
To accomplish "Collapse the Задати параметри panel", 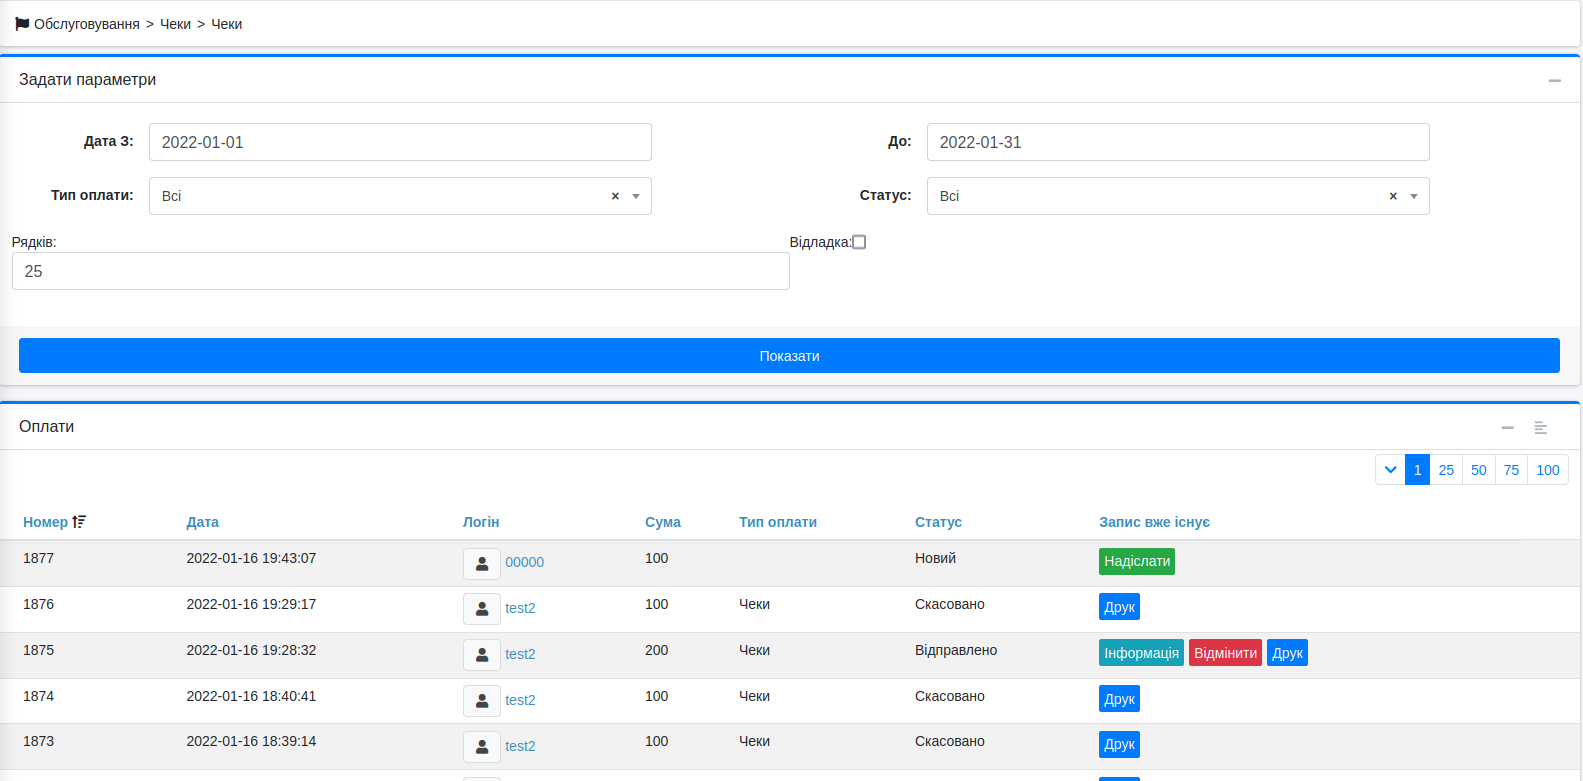I will click(x=1554, y=81).
